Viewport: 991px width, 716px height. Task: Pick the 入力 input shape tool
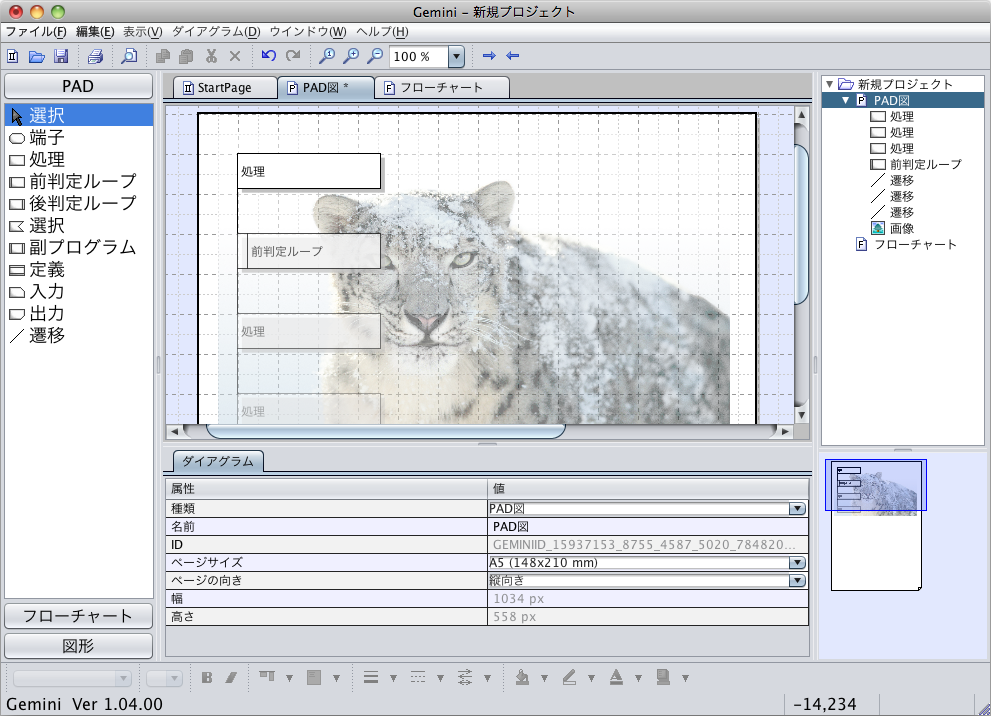click(79, 292)
